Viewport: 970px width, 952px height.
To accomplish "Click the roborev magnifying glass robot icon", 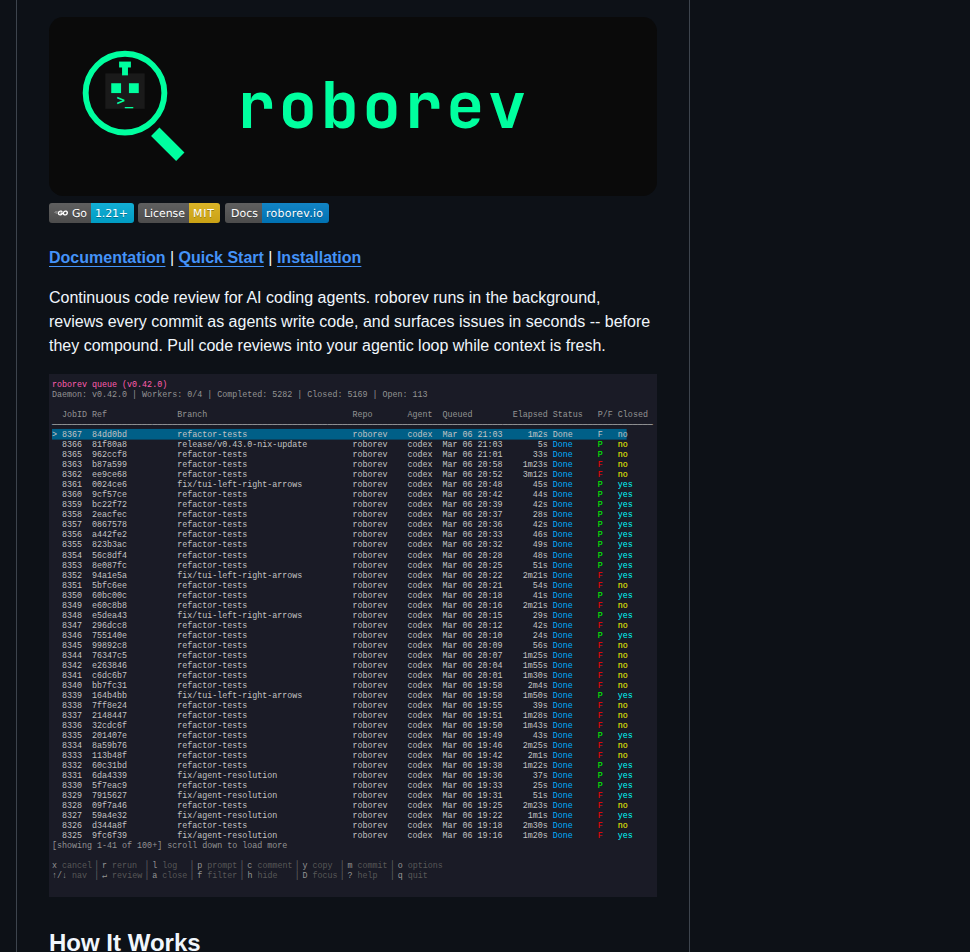I will [x=133, y=105].
